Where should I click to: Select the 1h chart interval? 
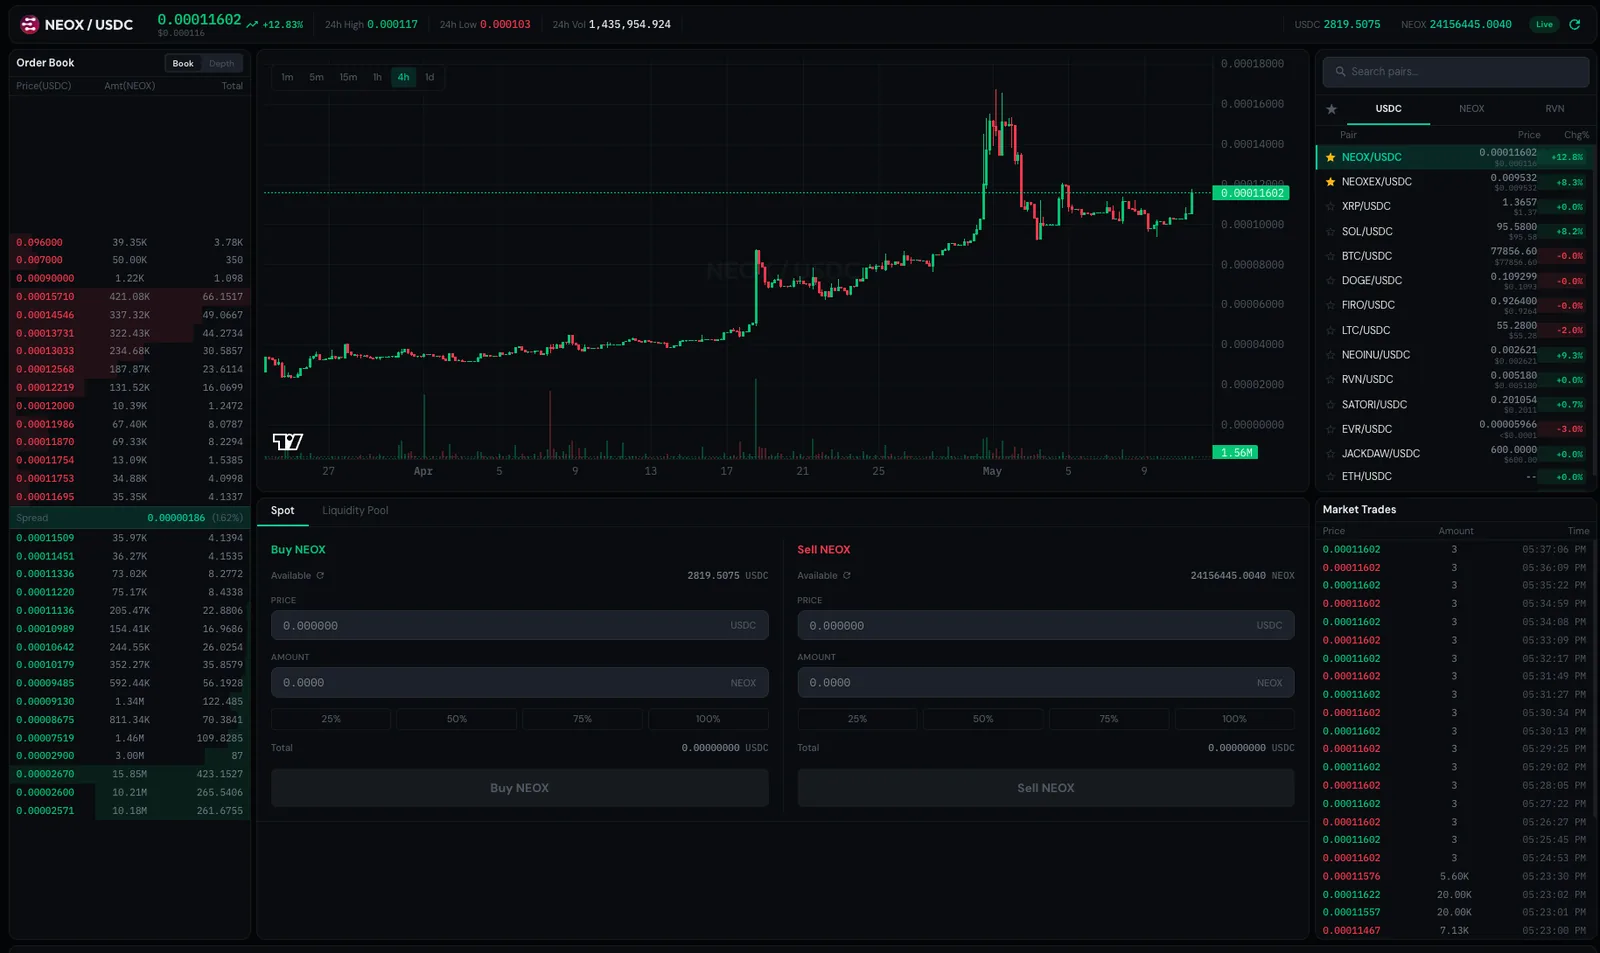377,77
